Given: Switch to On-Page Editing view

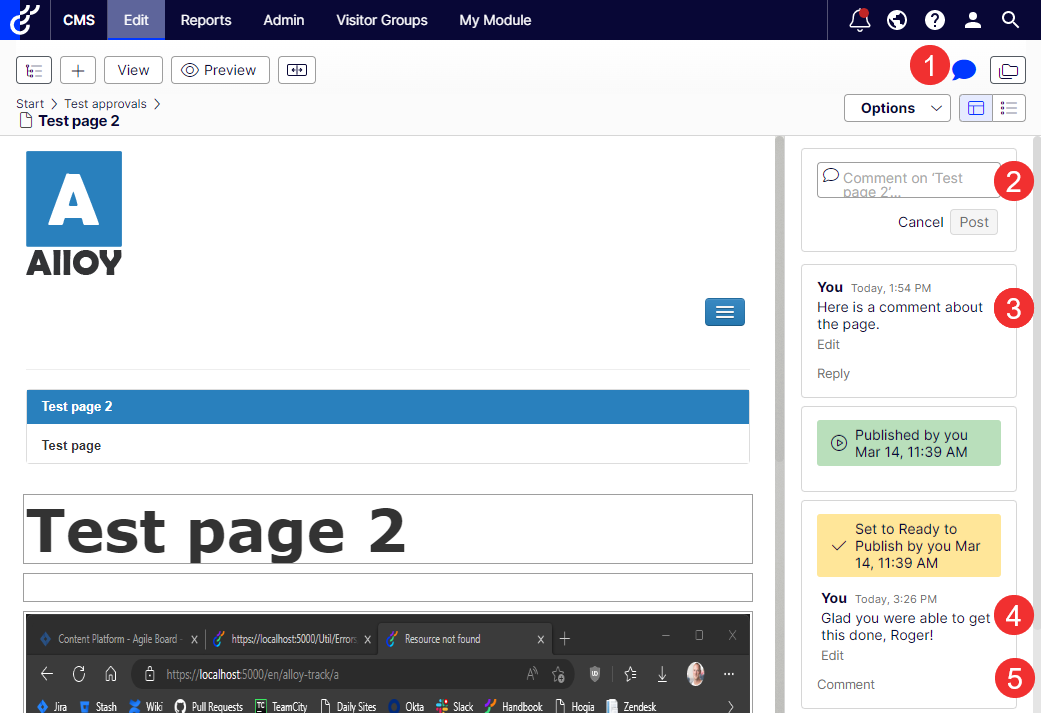Looking at the screenshot, I should coord(976,108).
